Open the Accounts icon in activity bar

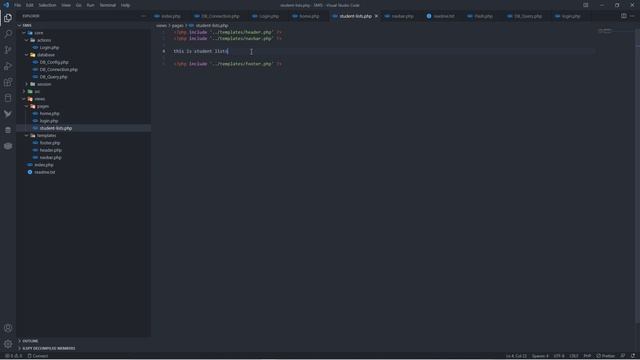pos(8,328)
